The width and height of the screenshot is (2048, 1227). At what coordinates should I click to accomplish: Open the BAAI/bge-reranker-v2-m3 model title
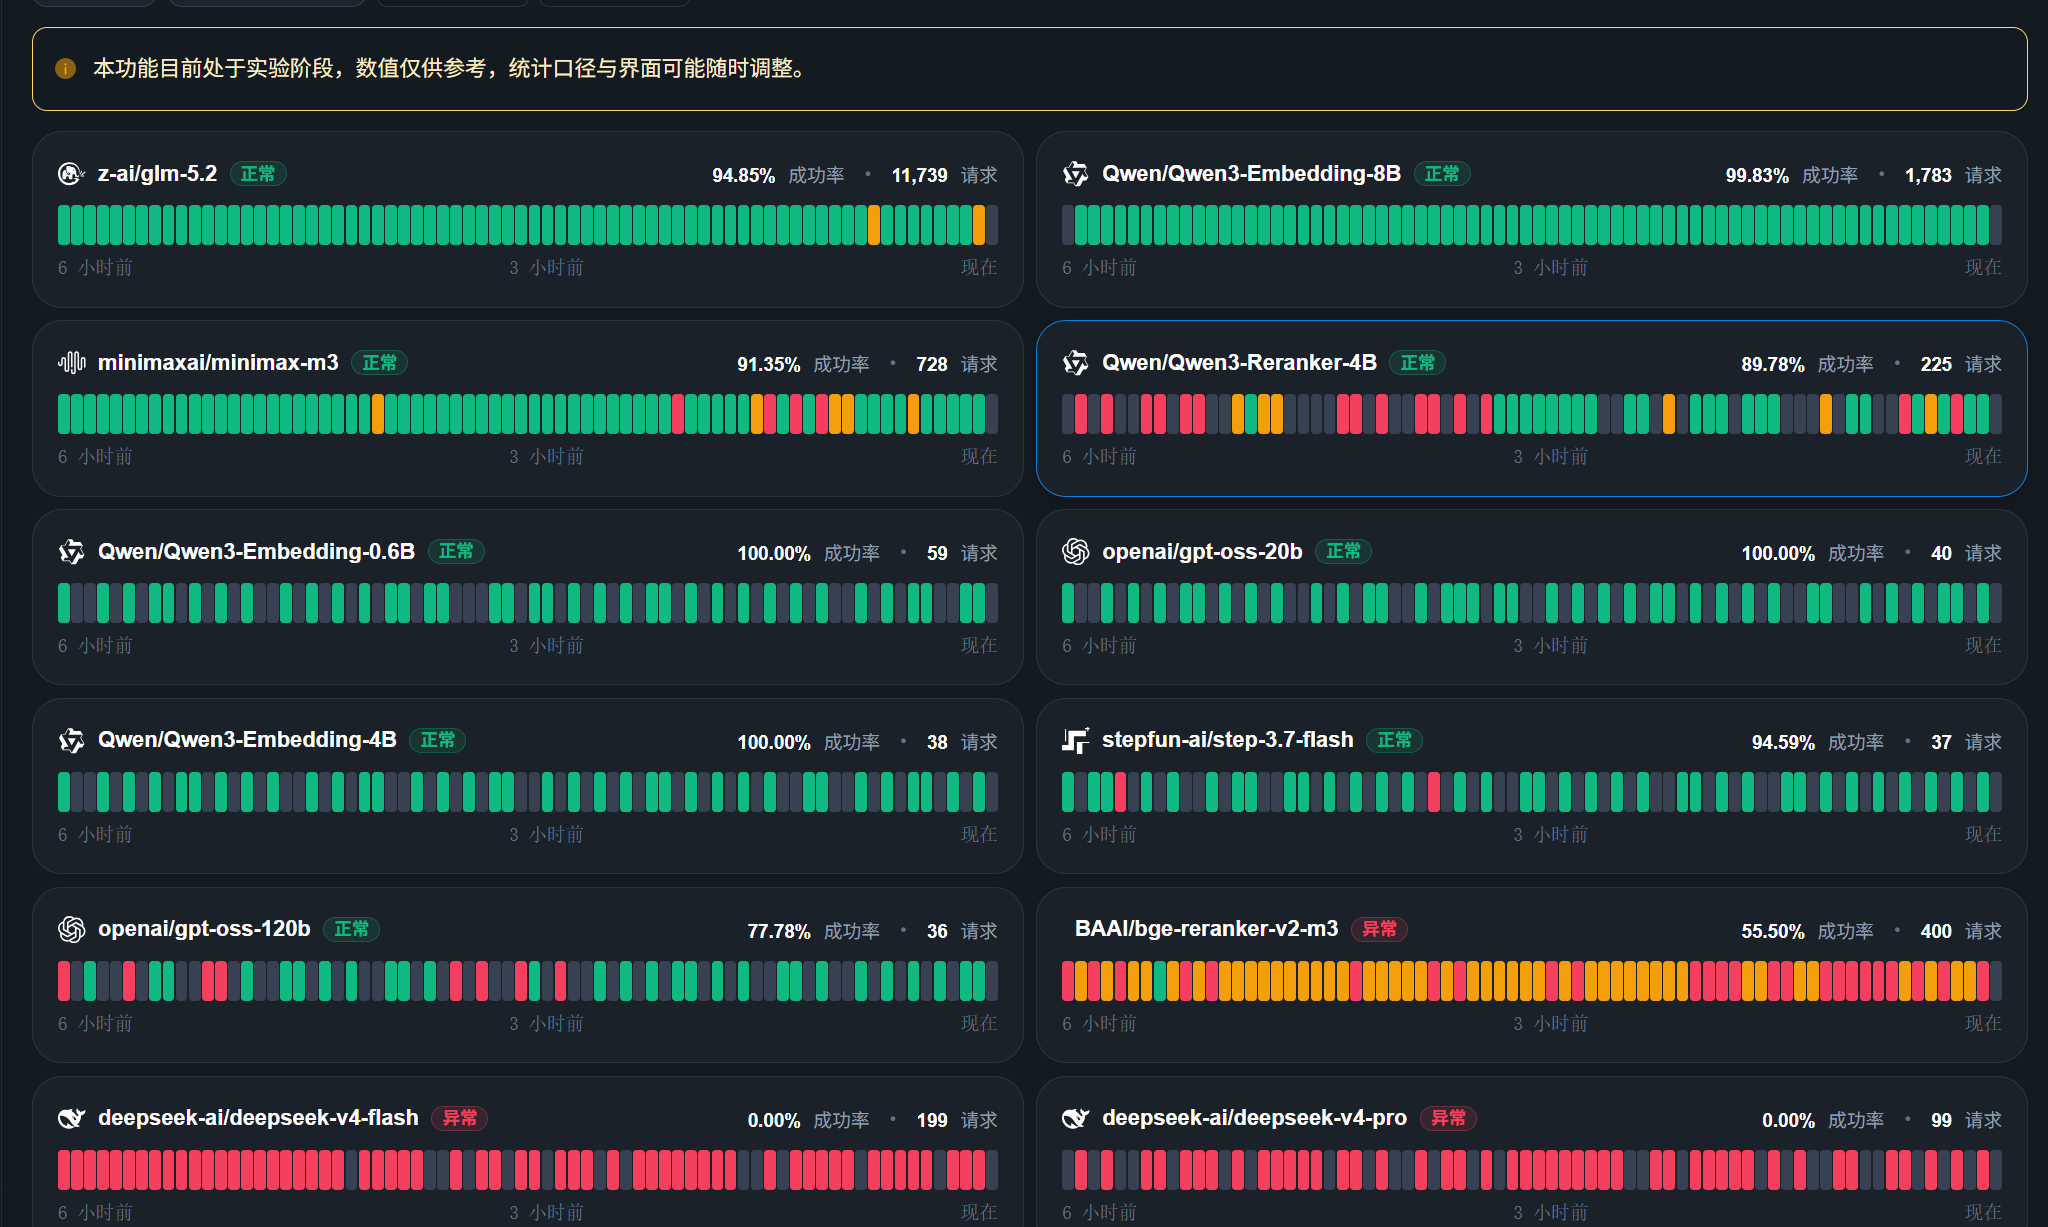tap(1206, 929)
